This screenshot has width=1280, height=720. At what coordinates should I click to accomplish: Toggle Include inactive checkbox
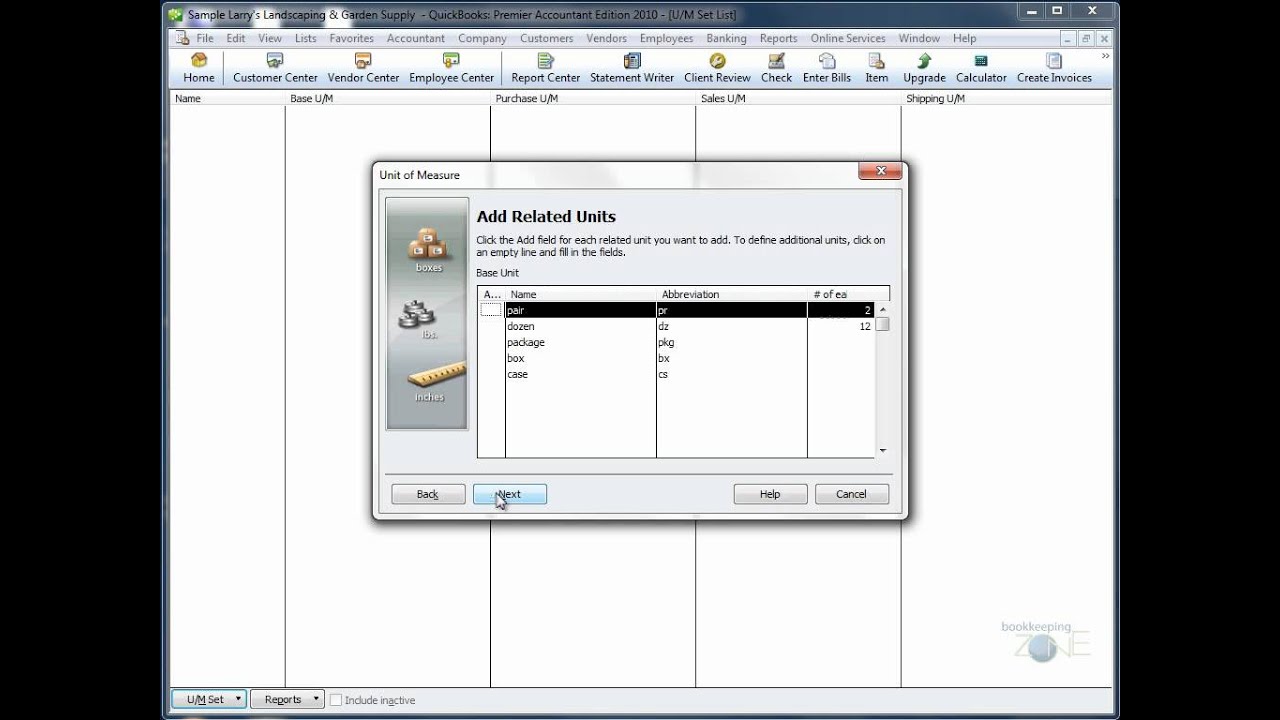pos(336,700)
